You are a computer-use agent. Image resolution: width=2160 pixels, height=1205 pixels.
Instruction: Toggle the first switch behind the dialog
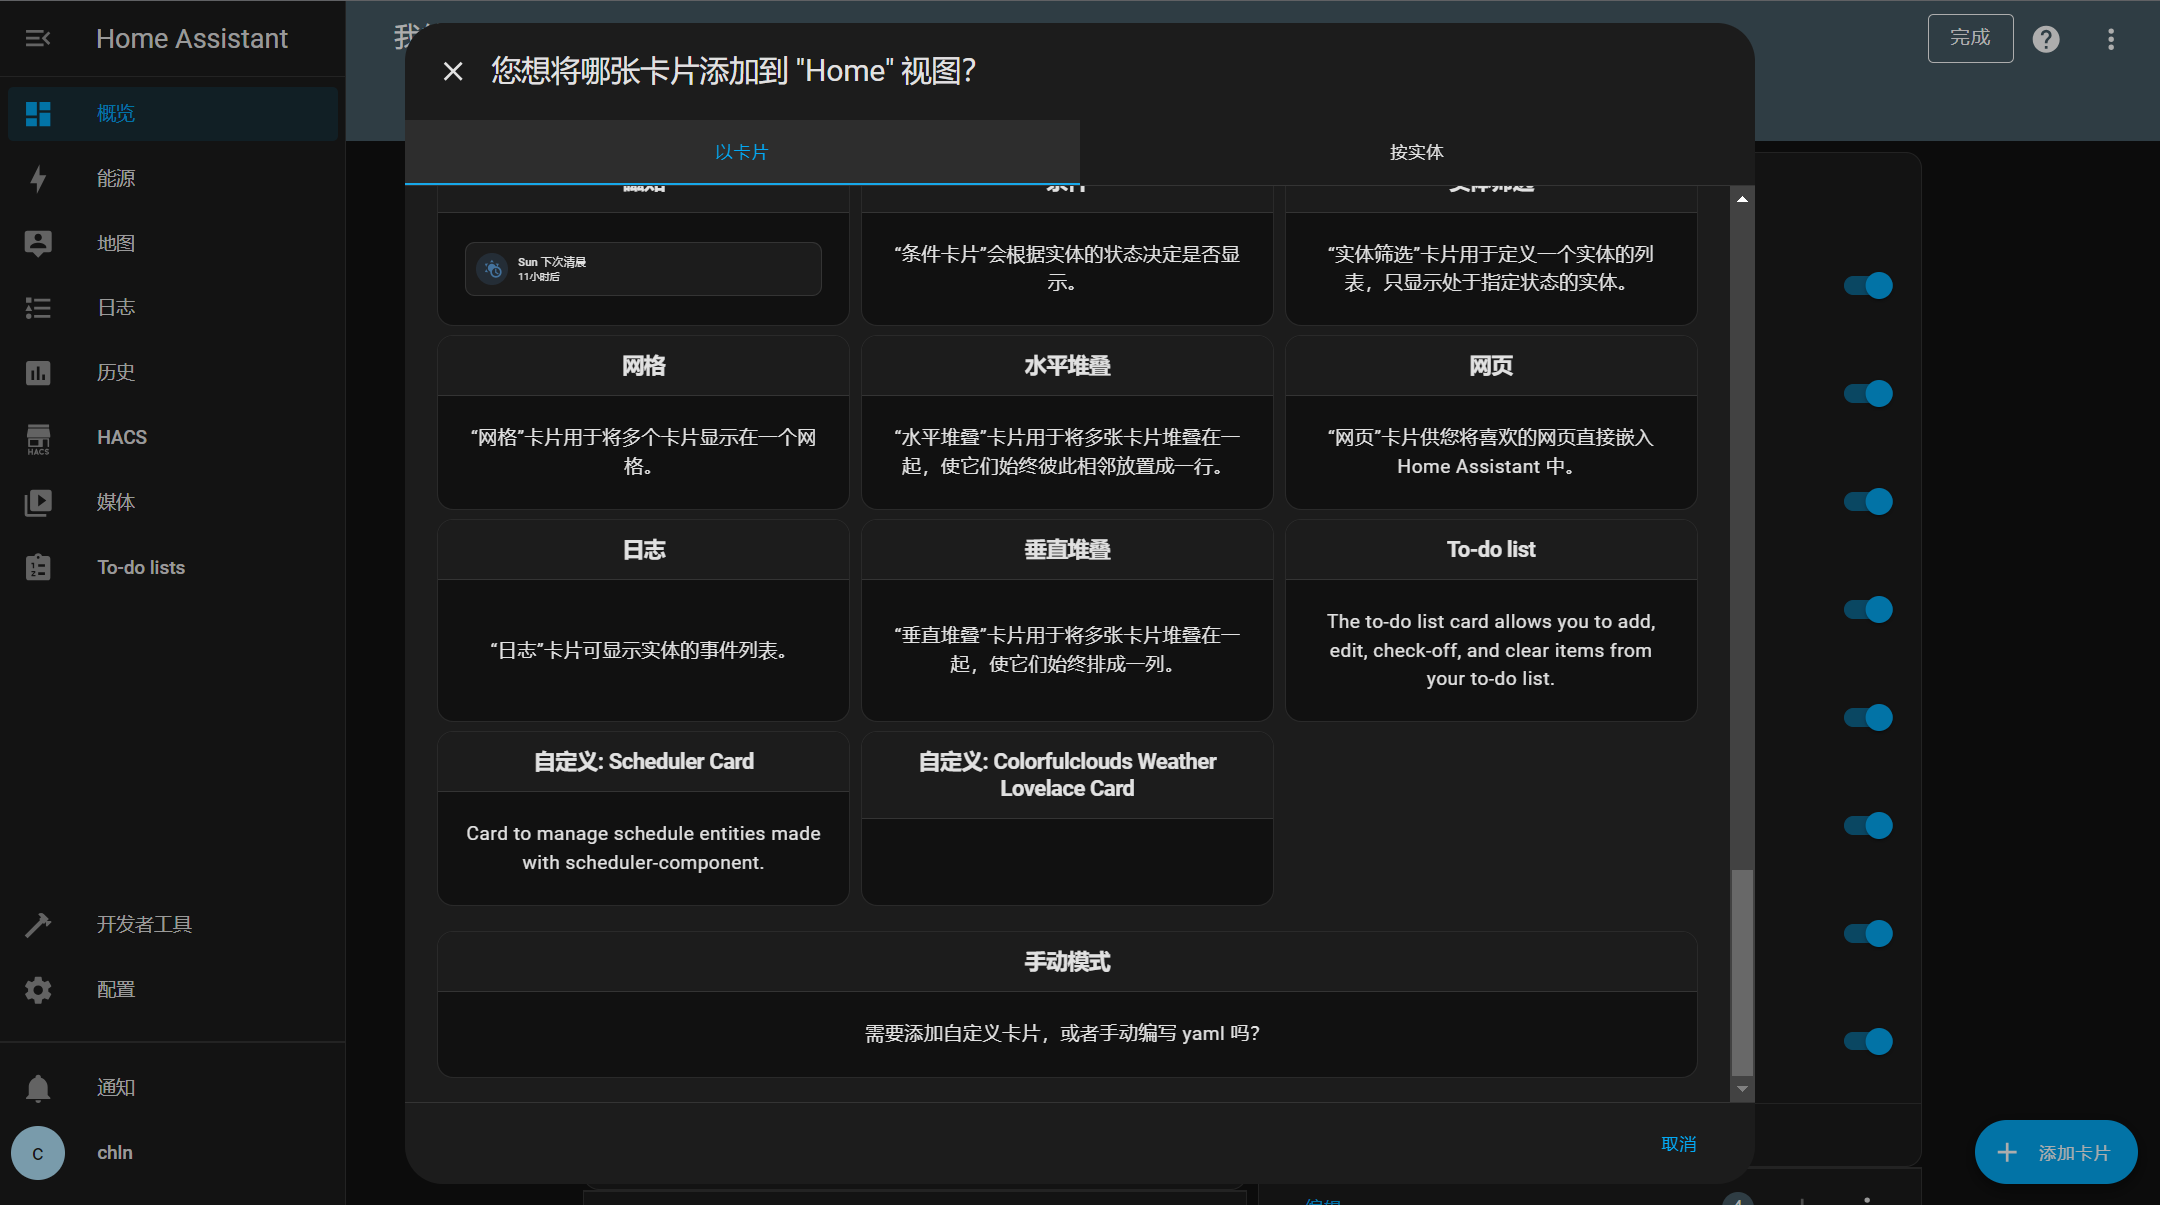click(1868, 285)
